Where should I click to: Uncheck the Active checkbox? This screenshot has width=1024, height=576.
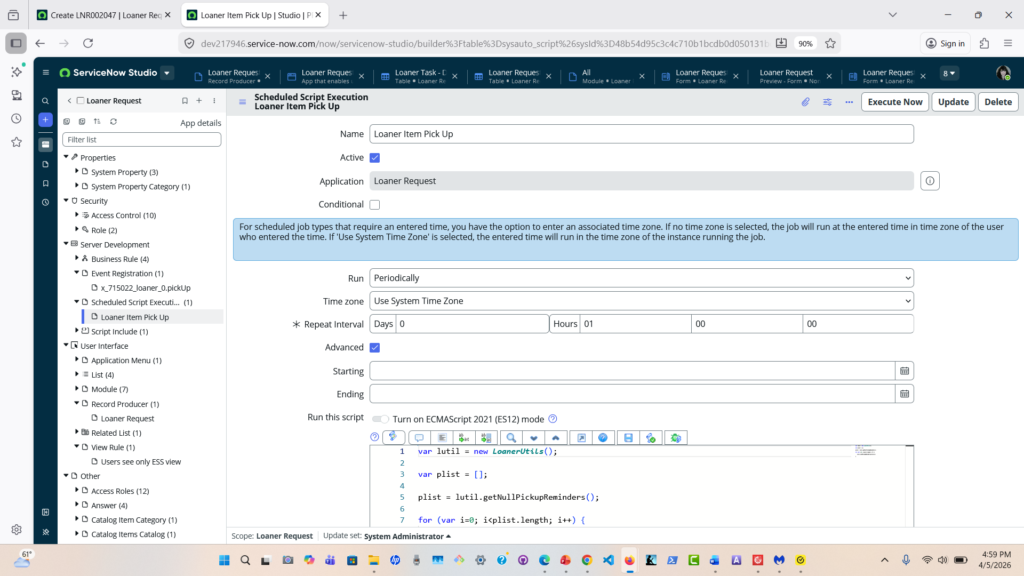(x=375, y=158)
